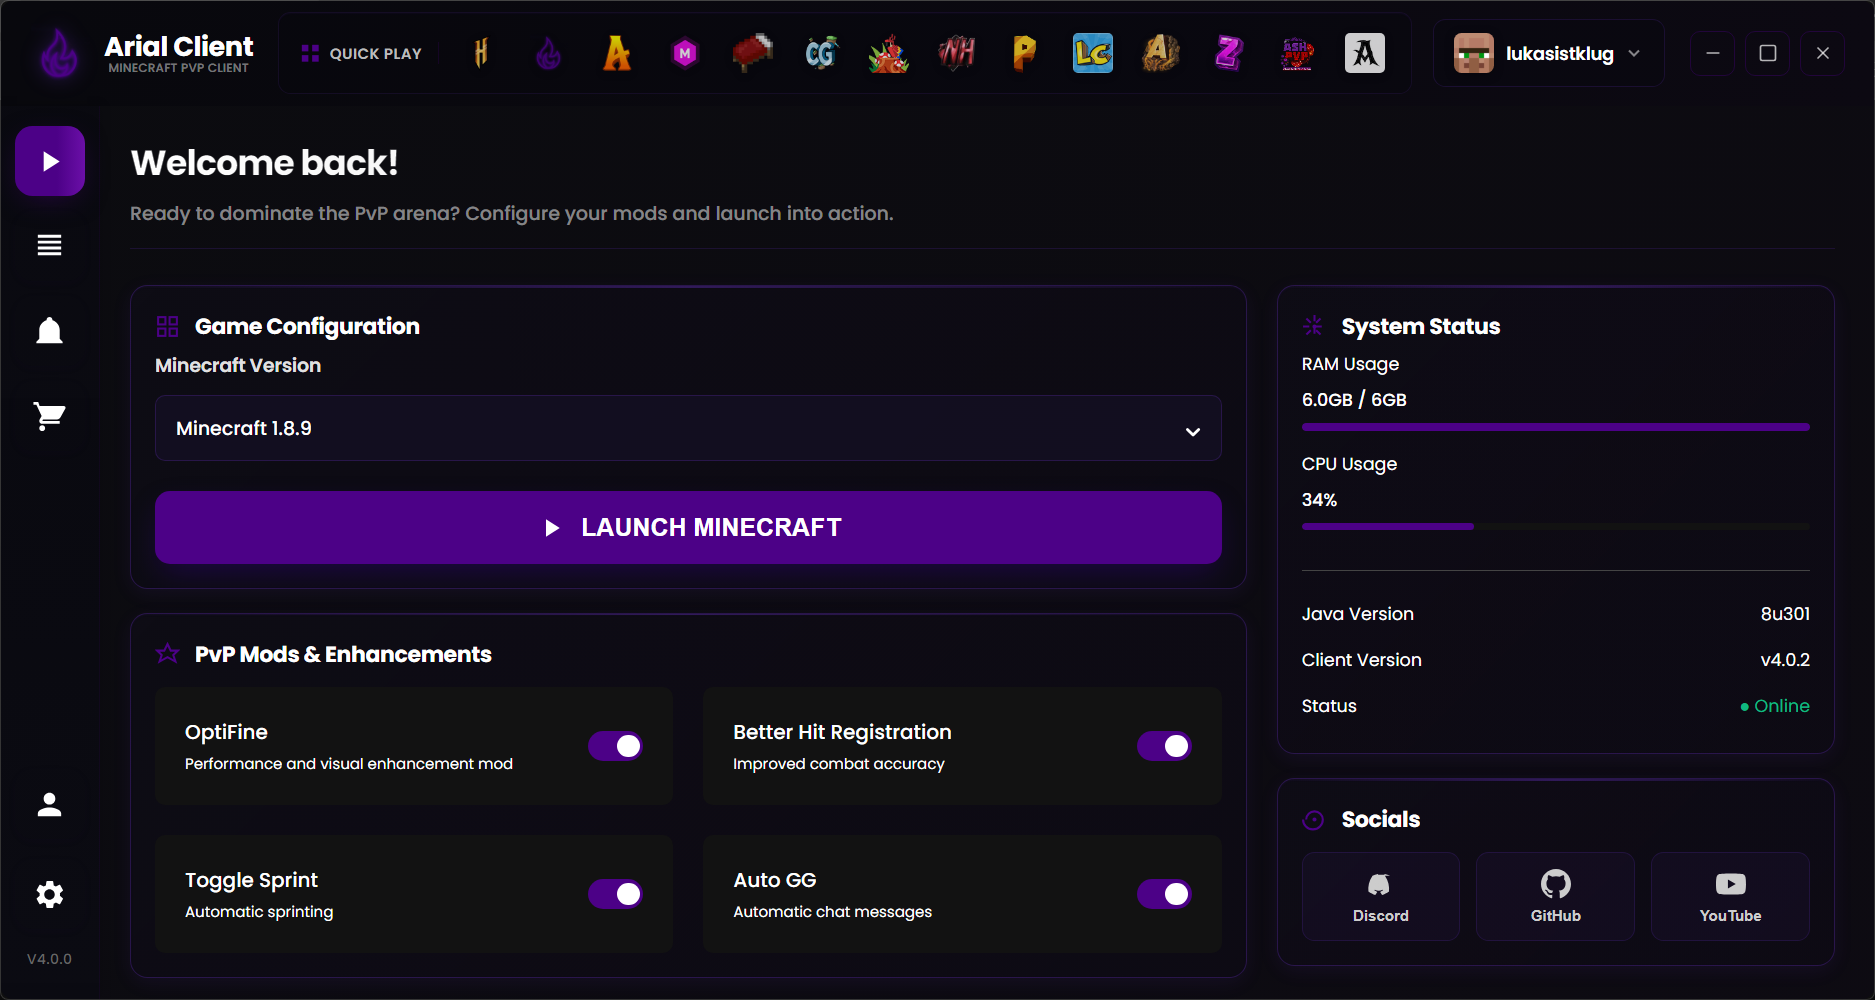1875x1000 pixels.
Task: Open the red NH server icon
Action: point(957,53)
